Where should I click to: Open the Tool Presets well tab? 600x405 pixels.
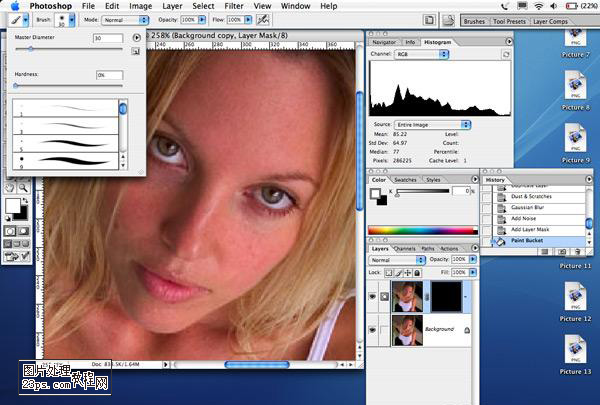pos(509,21)
